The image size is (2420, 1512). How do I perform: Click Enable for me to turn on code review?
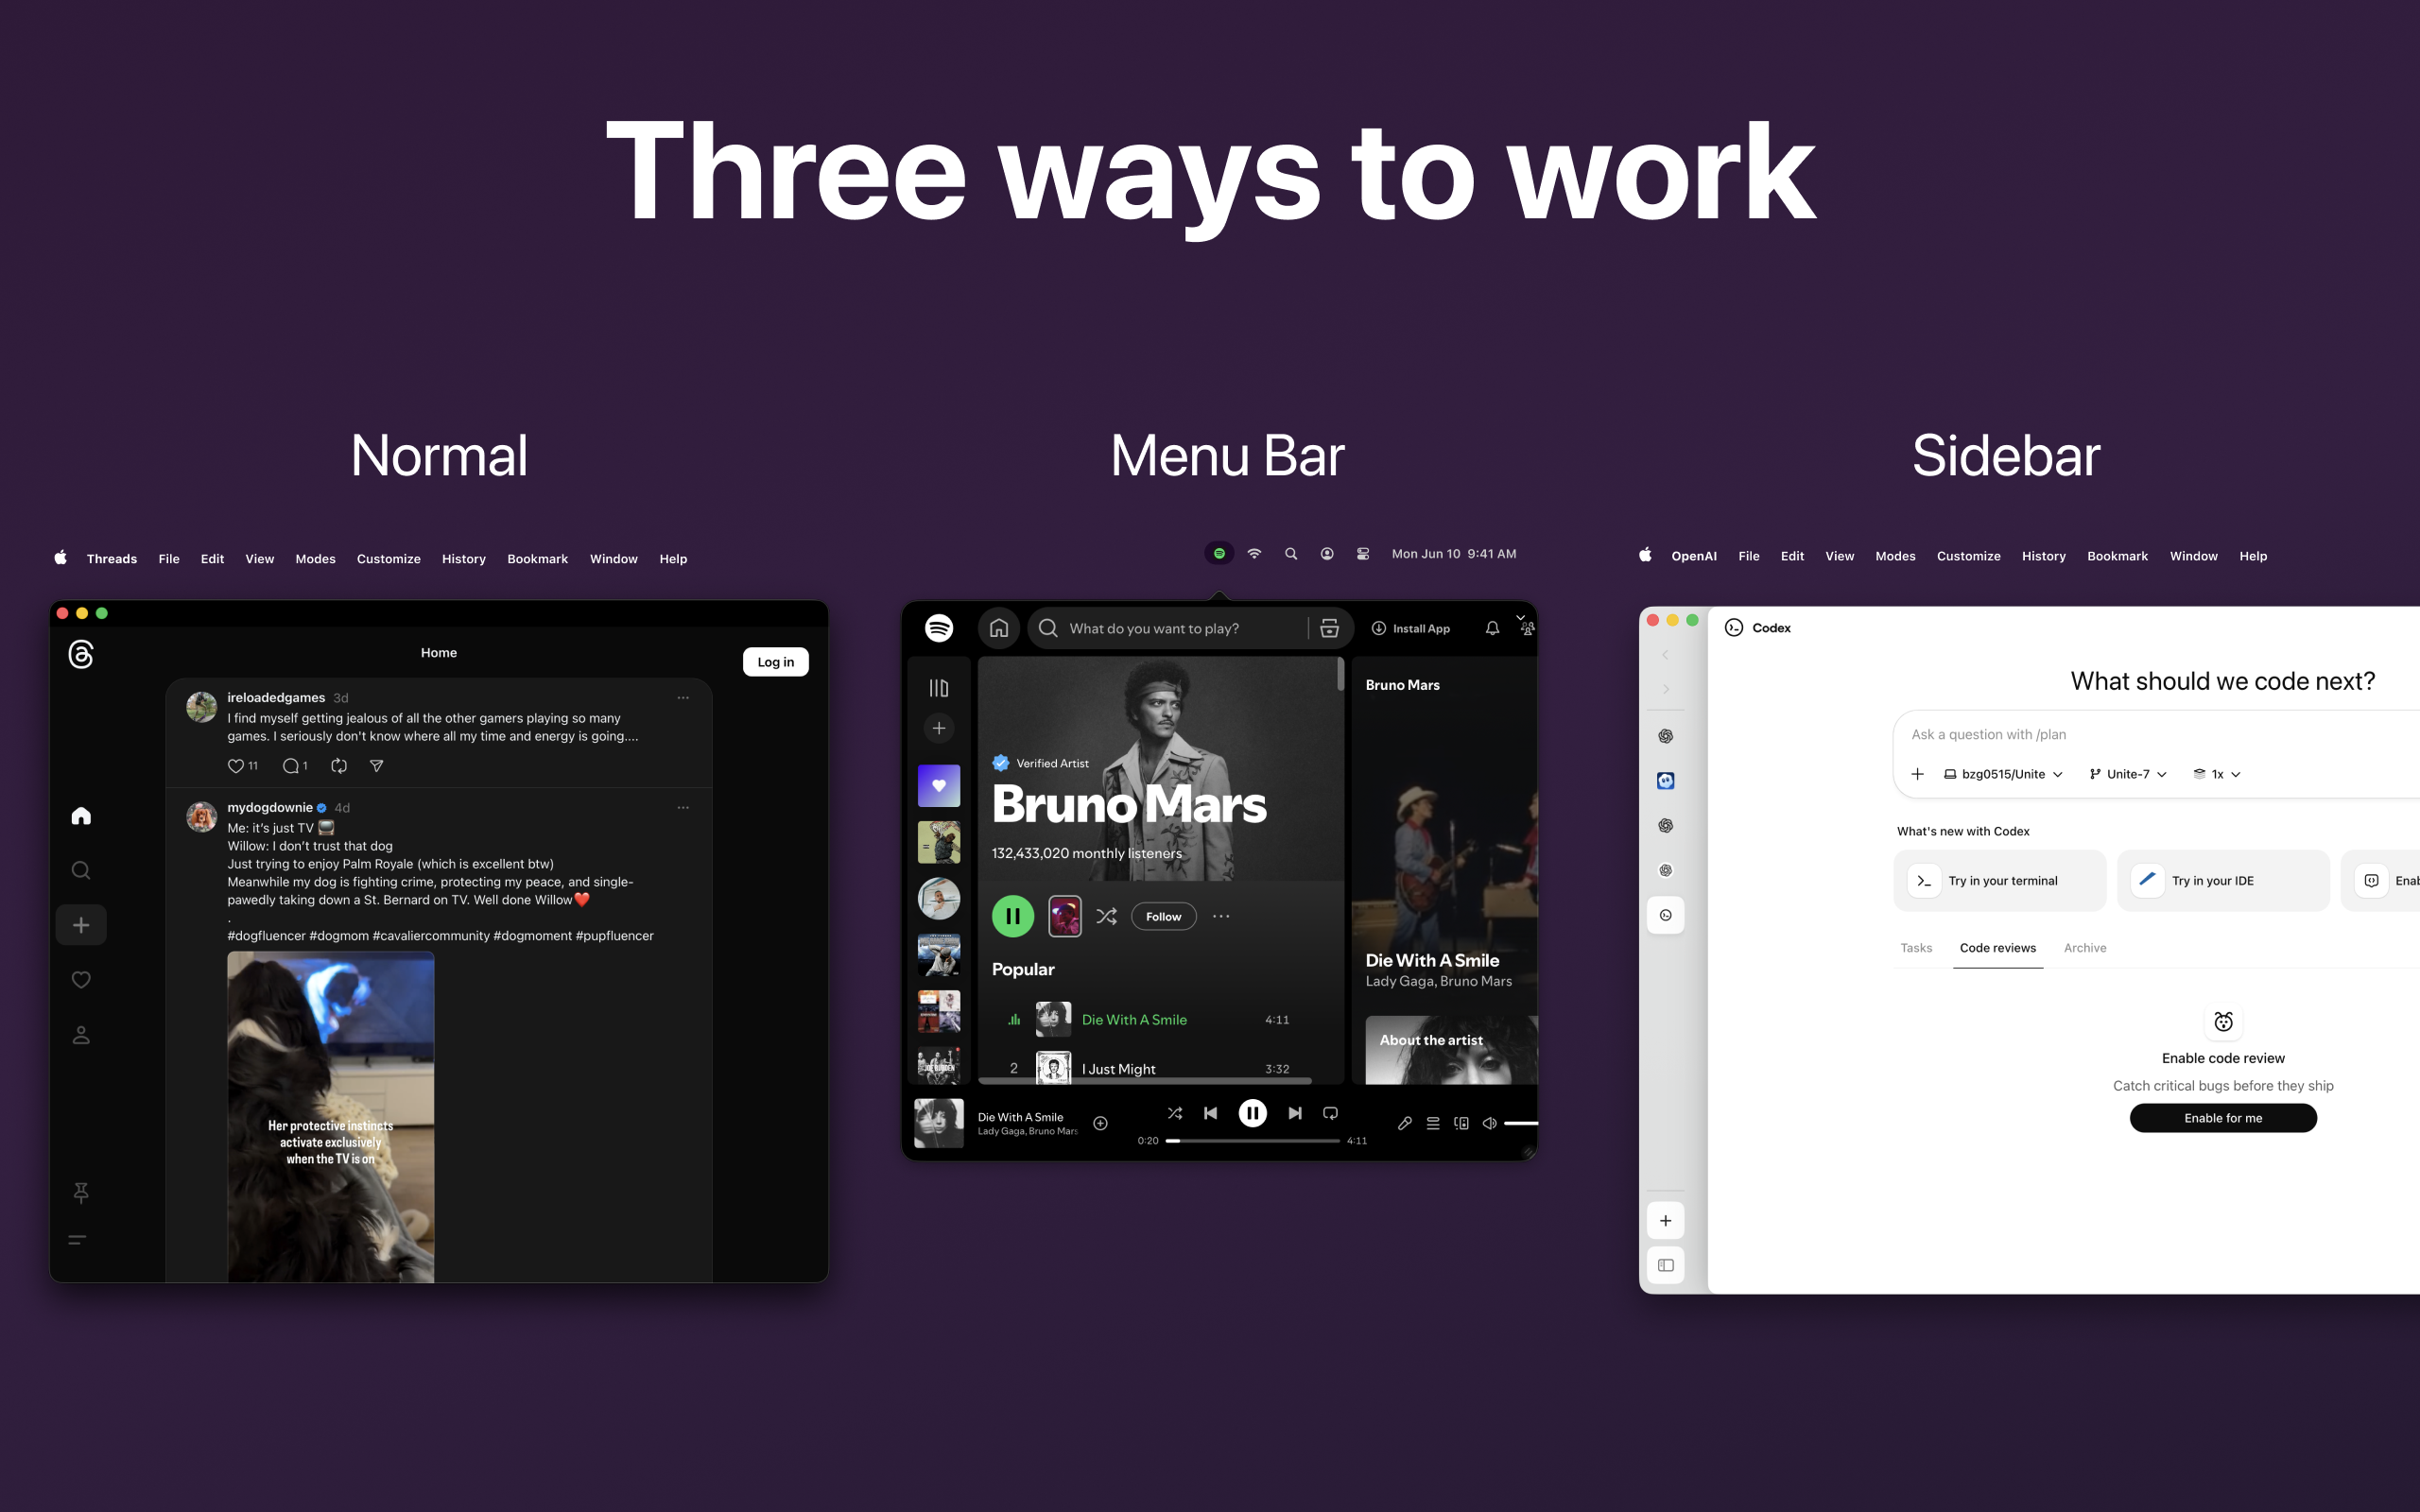pos(2222,1117)
